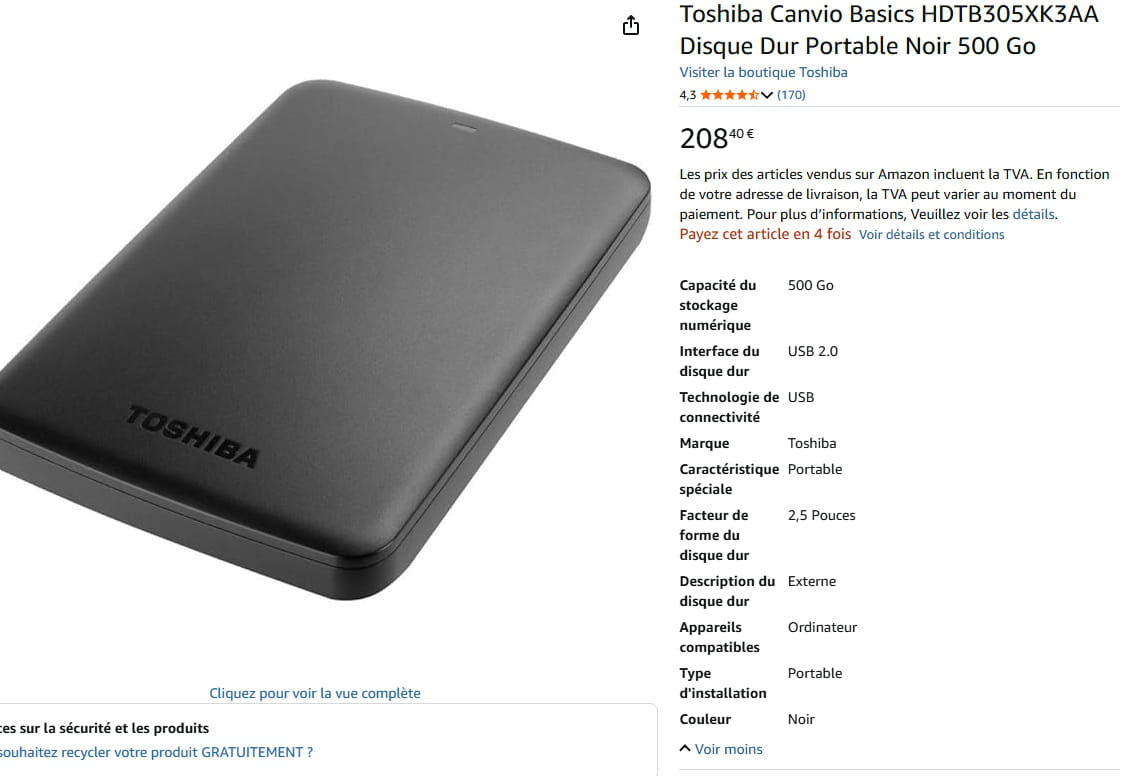Click 'Cliquez pour voir la vue complète'
The image size is (1124, 776).
tap(315, 693)
